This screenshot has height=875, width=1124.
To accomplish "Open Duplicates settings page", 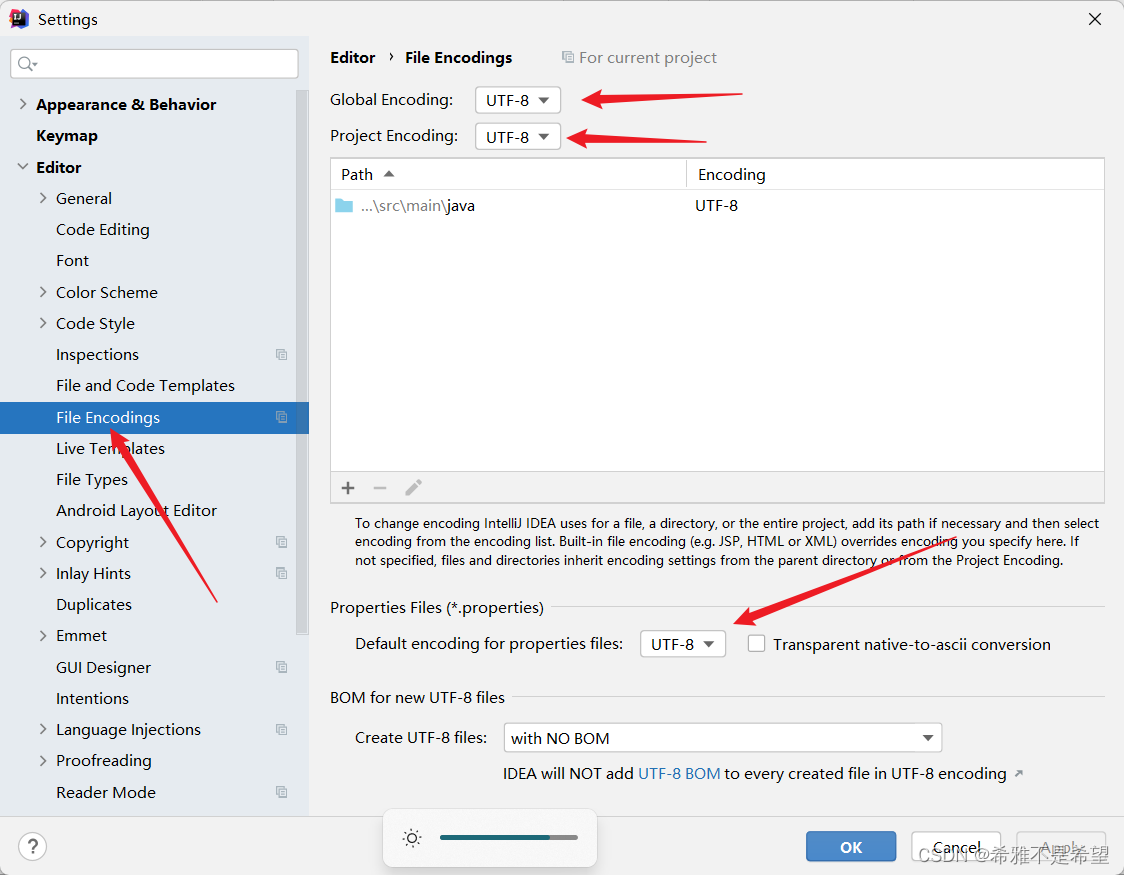I will pyautogui.click(x=94, y=604).
